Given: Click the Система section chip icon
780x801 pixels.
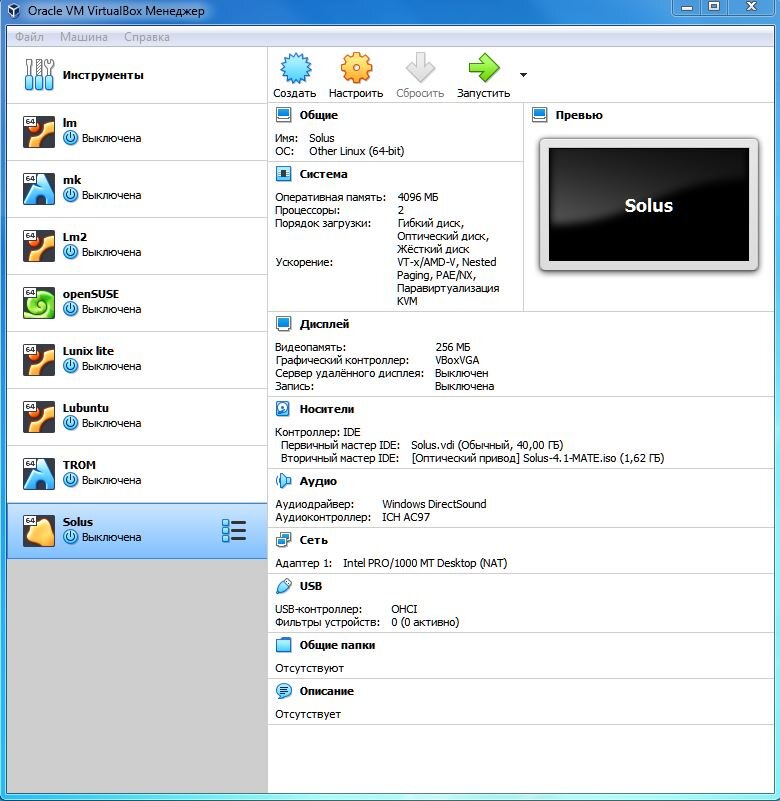Looking at the screenshot, I should (x=283, y=174).
